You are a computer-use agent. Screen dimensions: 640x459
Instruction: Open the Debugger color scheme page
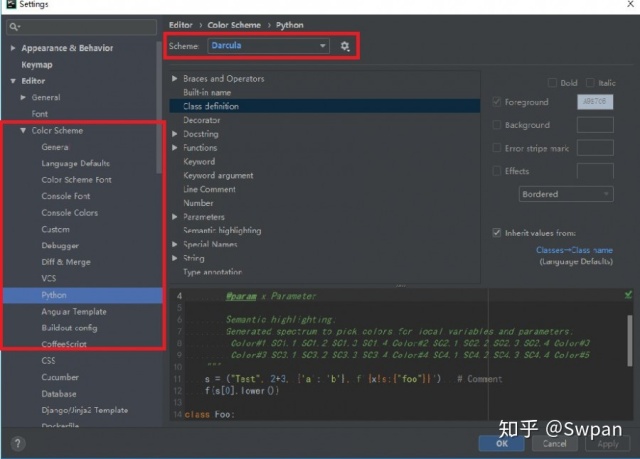[x=60, y=246]
